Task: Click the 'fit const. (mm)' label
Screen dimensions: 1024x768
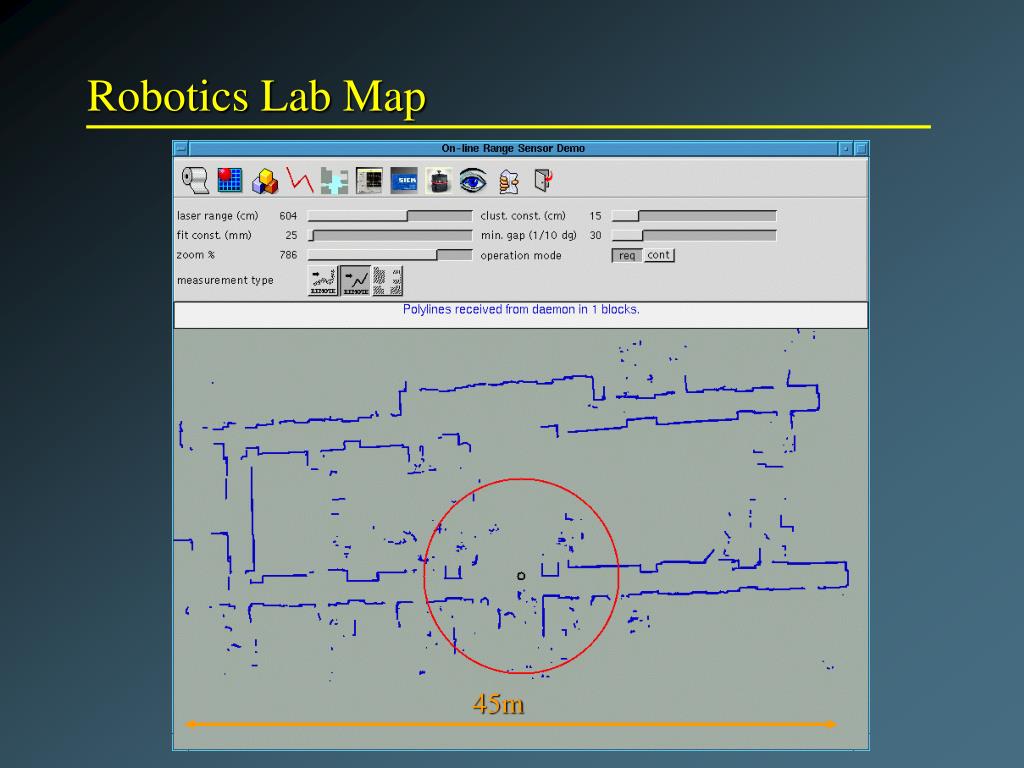Action: 214,235
